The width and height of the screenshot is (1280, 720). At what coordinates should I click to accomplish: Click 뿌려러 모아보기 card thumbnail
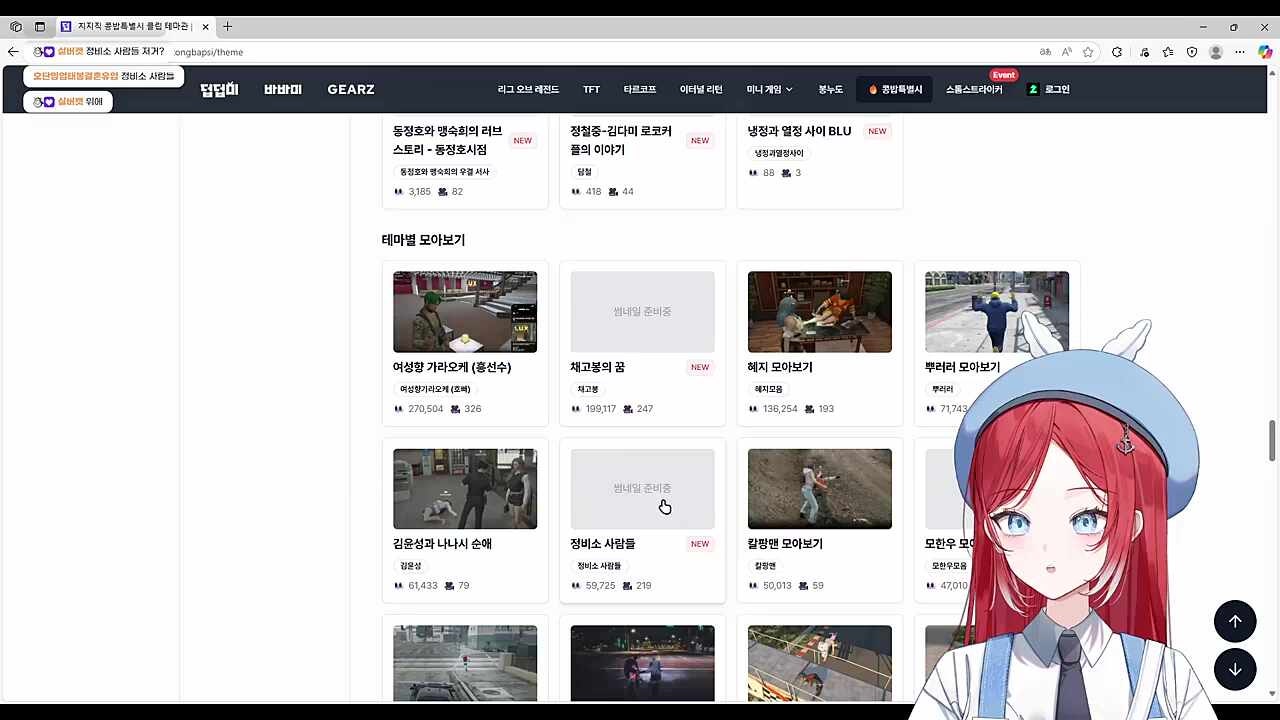click(x=997, y=311)
